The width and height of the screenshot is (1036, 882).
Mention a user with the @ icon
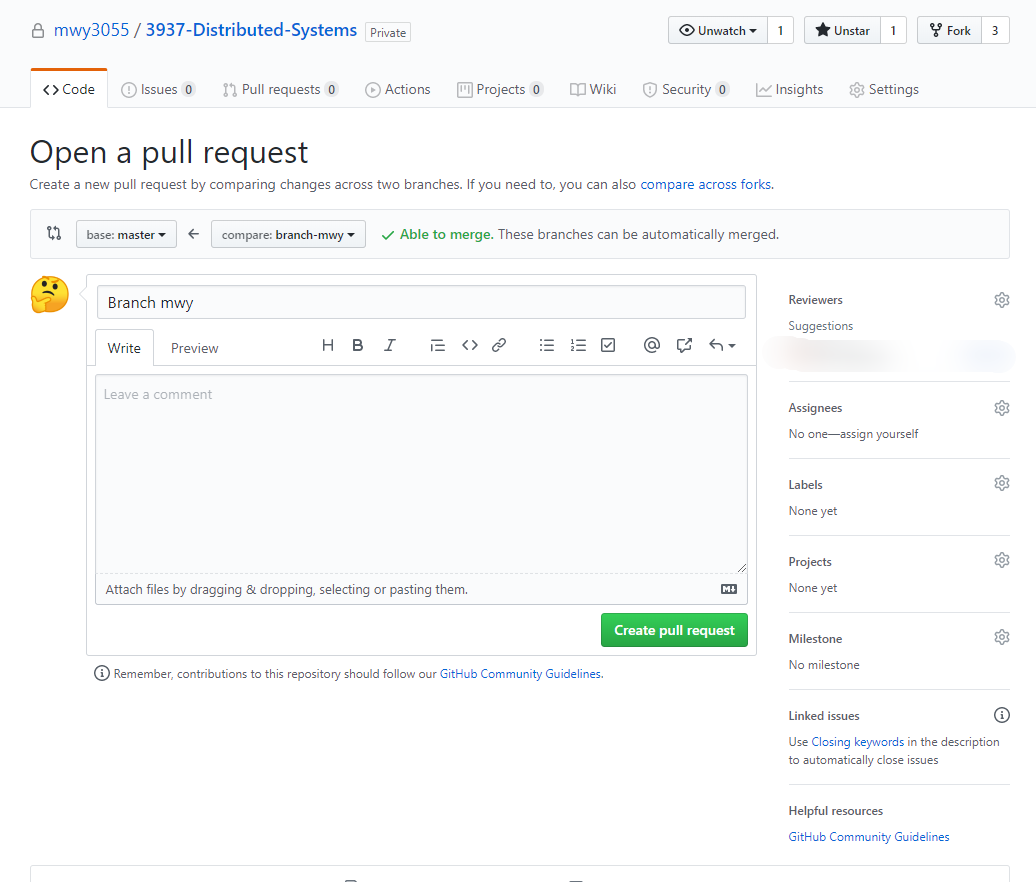tap(651, 345)
